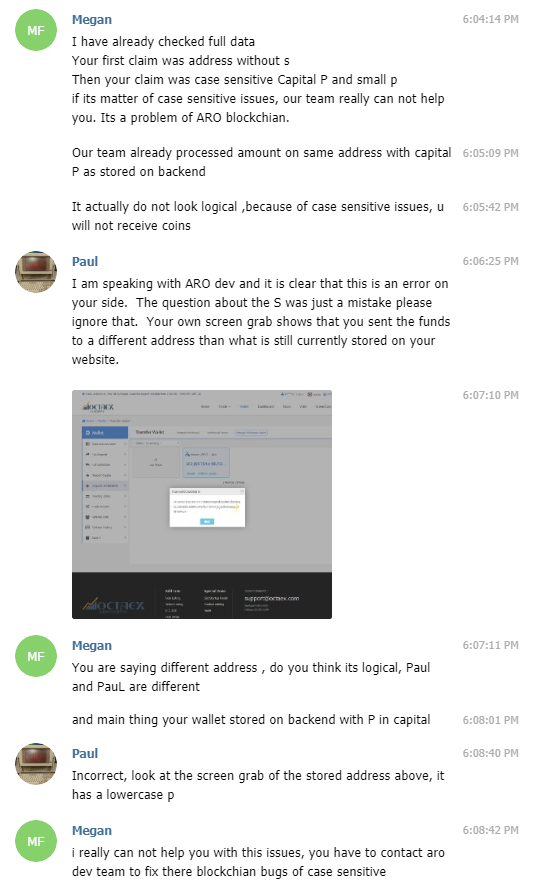
Task: Select message 'I am speaking with ARO dev'
Action: [x=261, y=321]
